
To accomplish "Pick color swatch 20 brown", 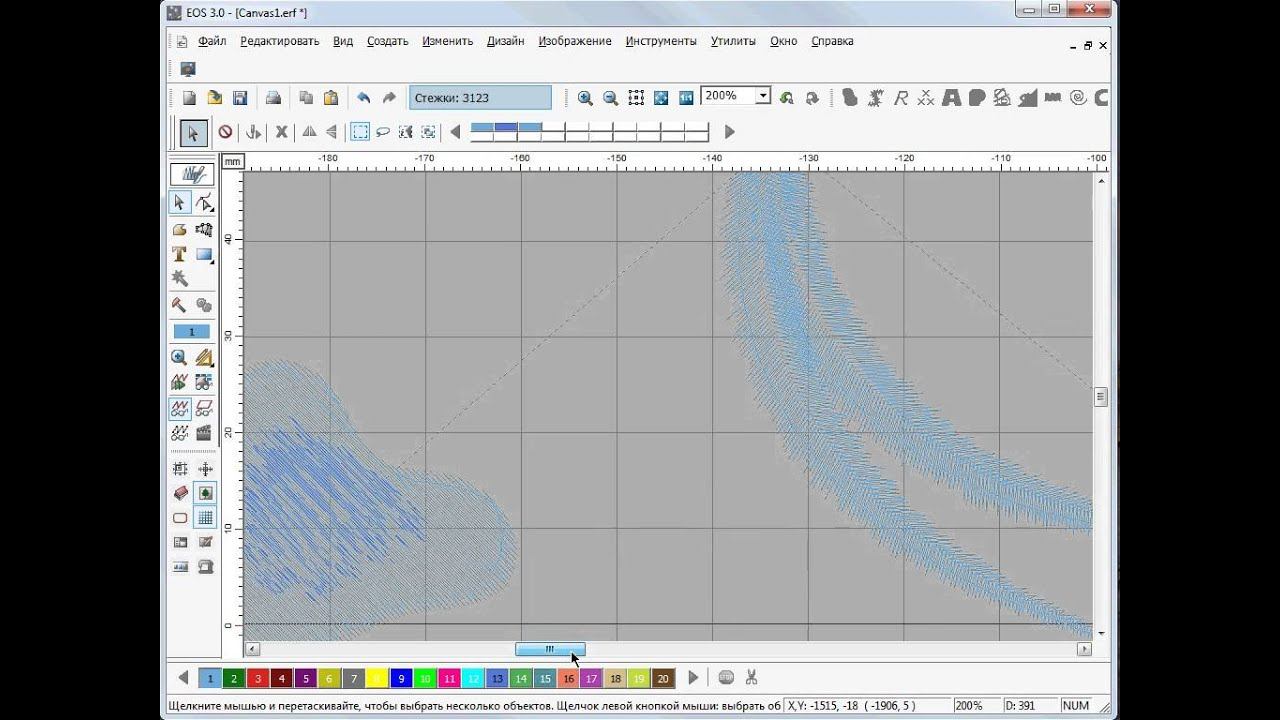I will (663, 678).
